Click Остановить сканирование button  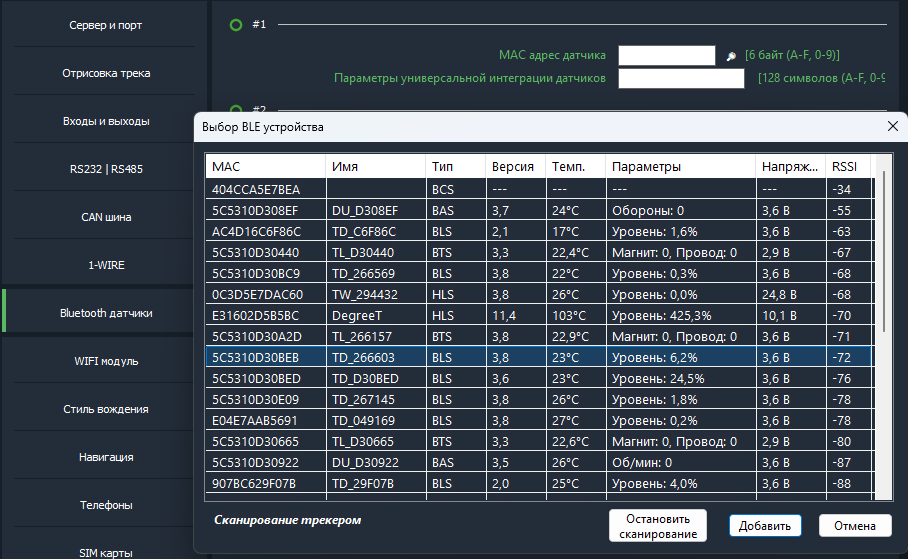tap(658, 526)
